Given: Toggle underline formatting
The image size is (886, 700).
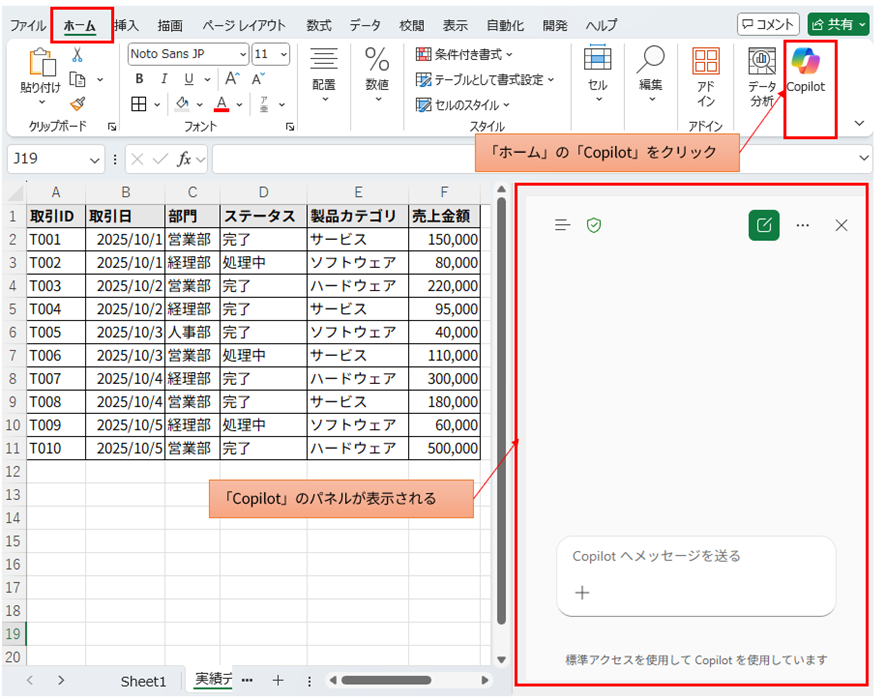Looking at the screenshot, I should [186, 76].
